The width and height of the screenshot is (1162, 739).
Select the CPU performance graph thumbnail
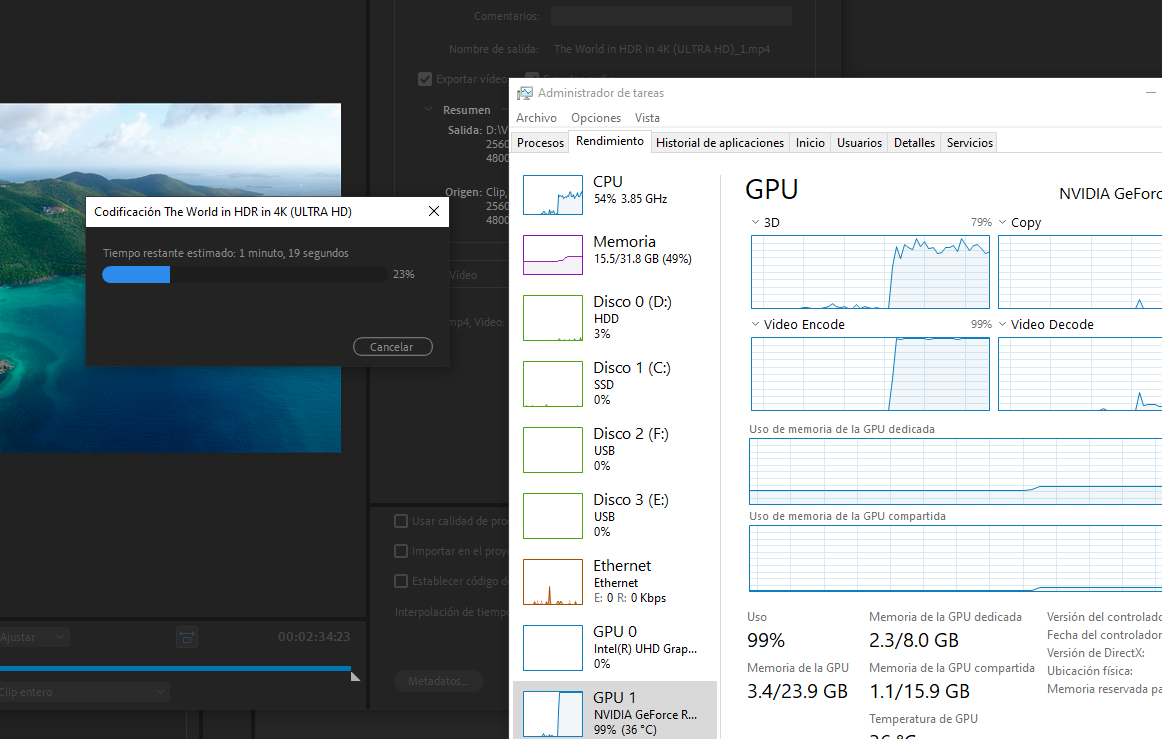(x=553, y=194)
